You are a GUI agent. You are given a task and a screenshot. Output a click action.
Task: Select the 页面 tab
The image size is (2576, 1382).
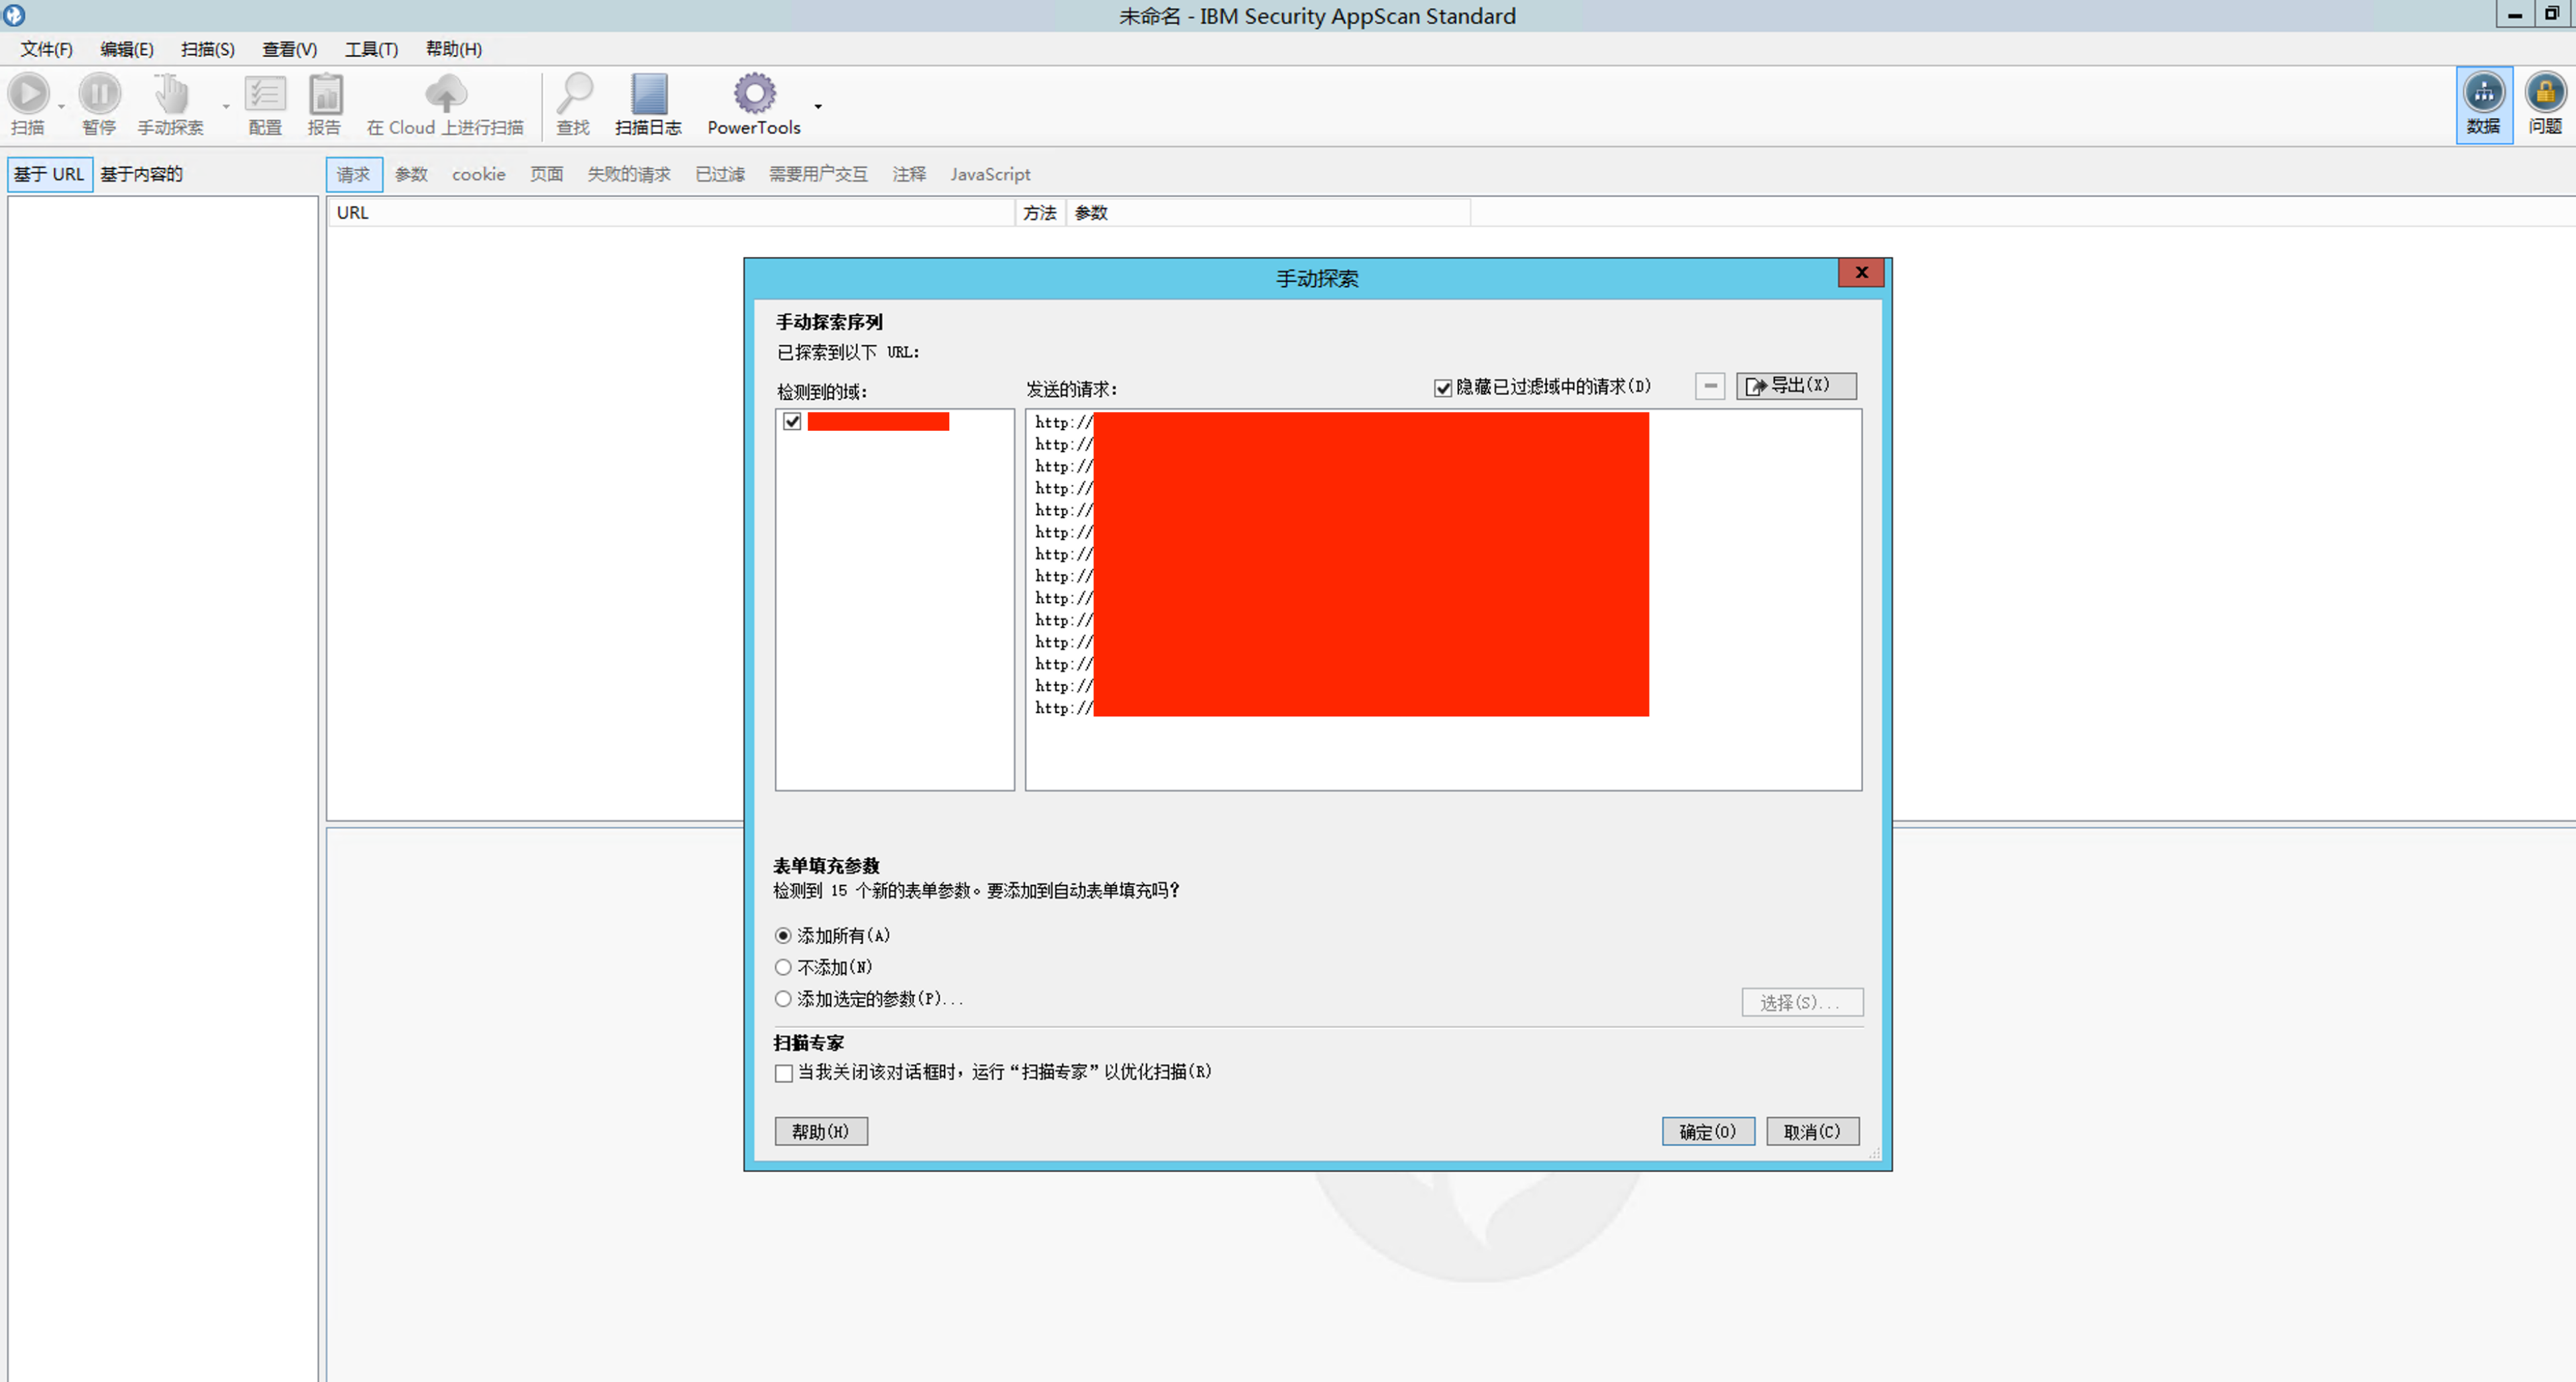click(x=546, y=174)
